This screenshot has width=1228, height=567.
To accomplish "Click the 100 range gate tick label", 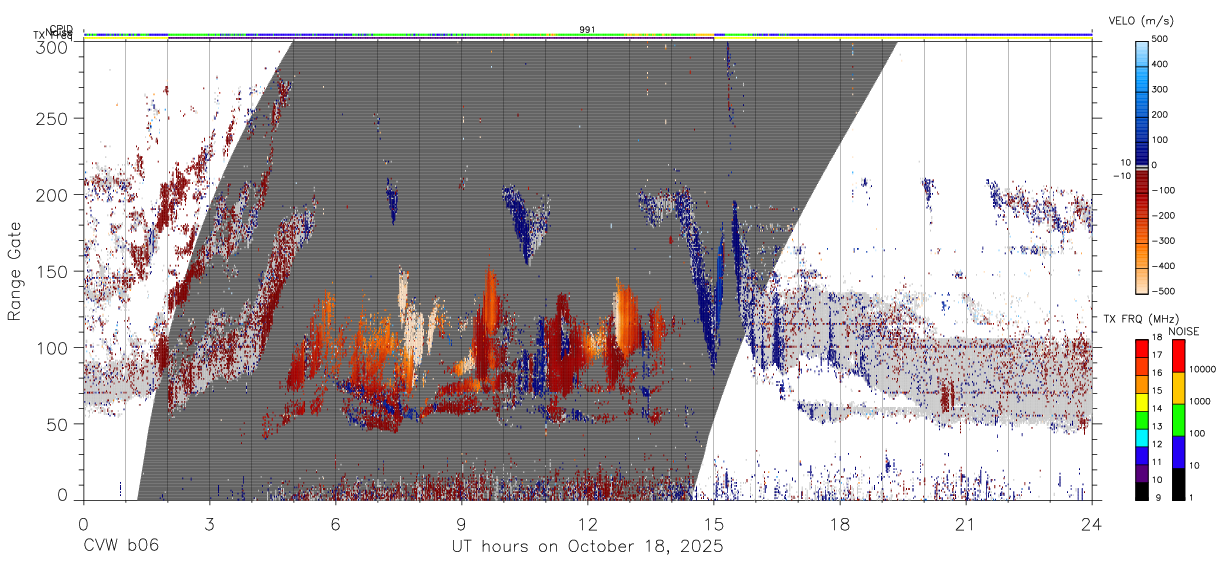I will (x=52, y=348).
